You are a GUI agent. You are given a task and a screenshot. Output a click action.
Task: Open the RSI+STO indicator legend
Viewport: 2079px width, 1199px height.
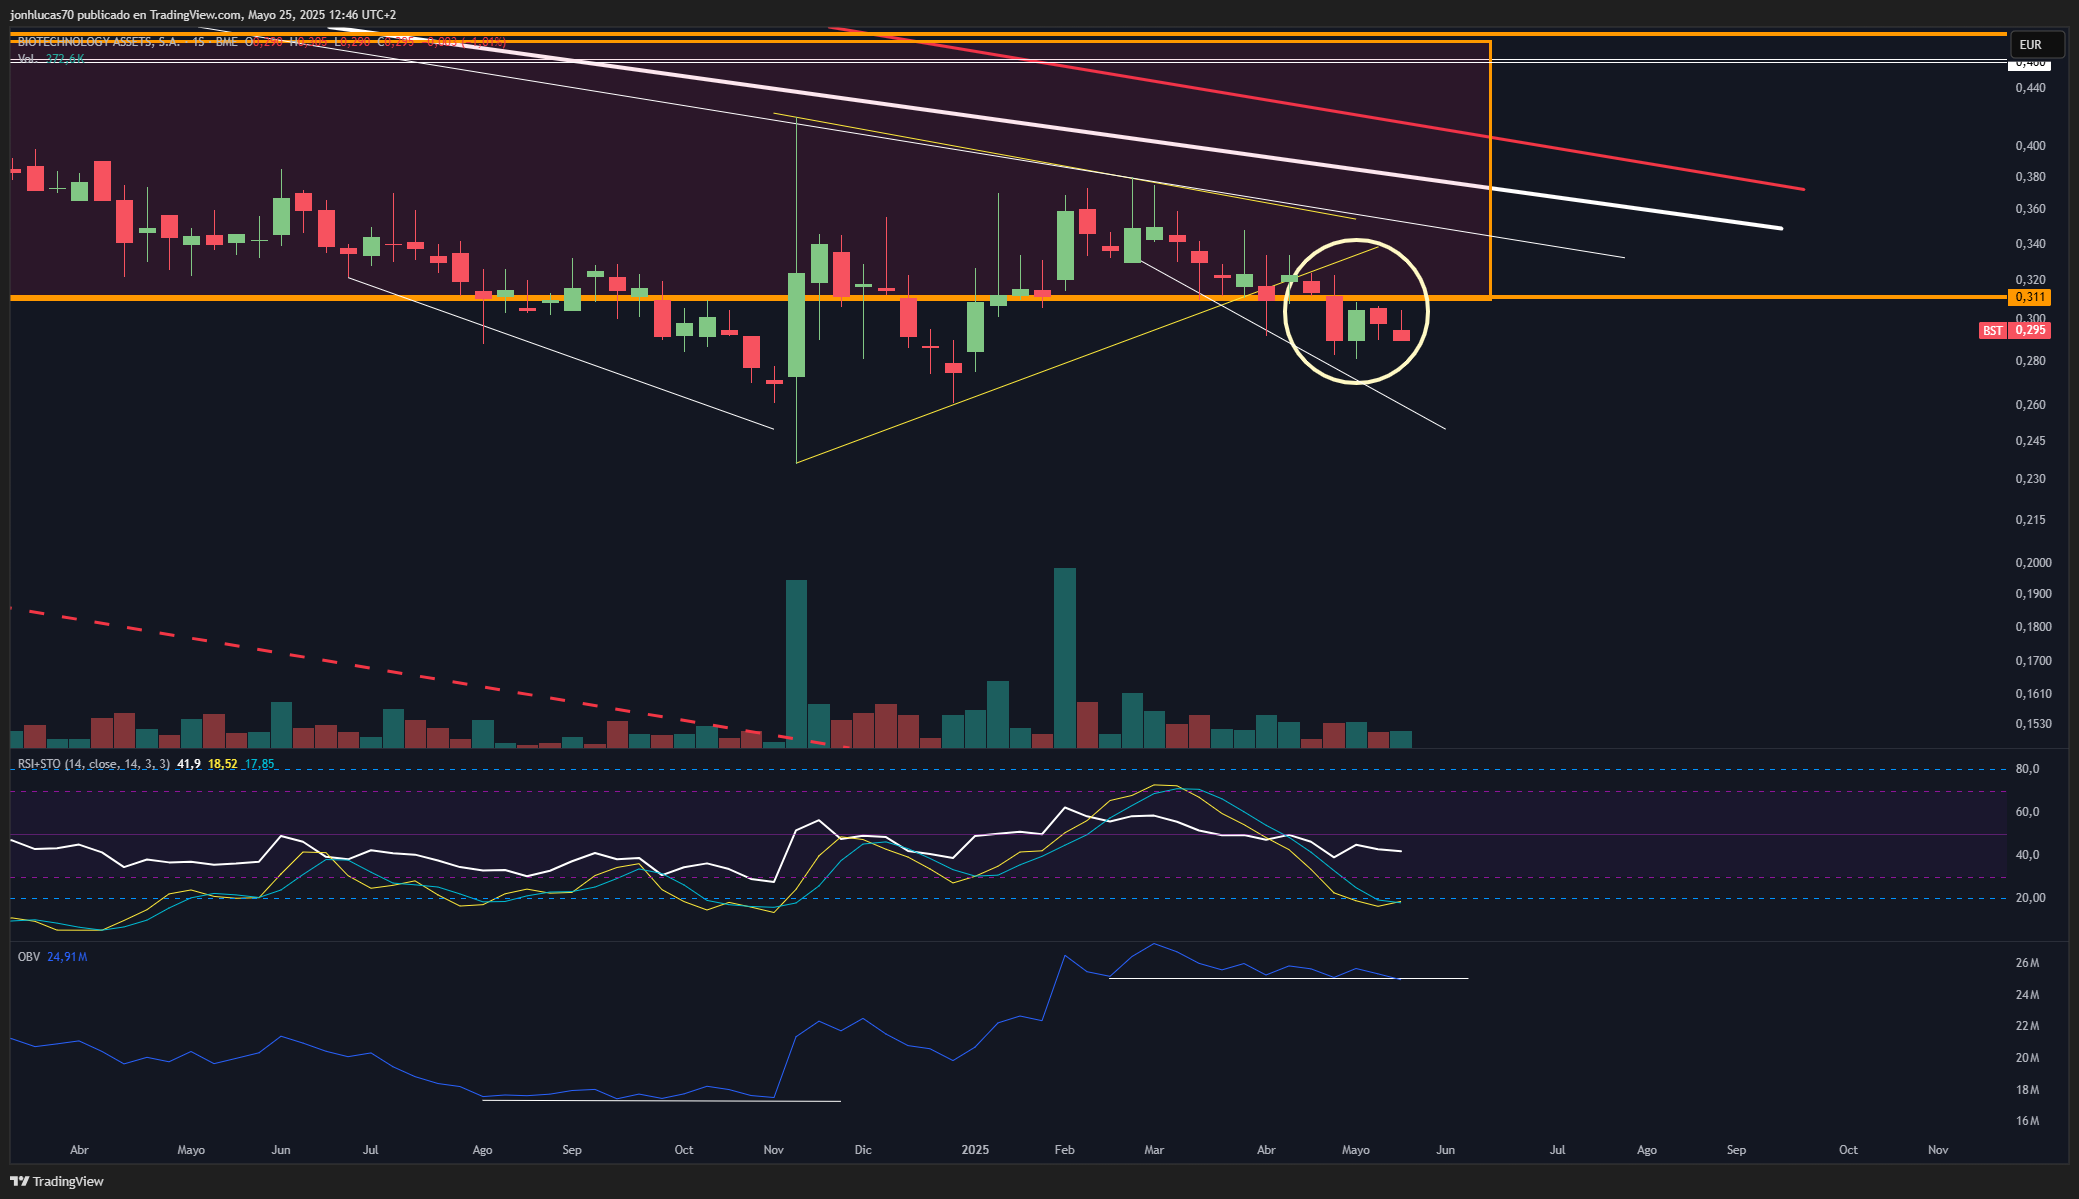pos(94,764)
